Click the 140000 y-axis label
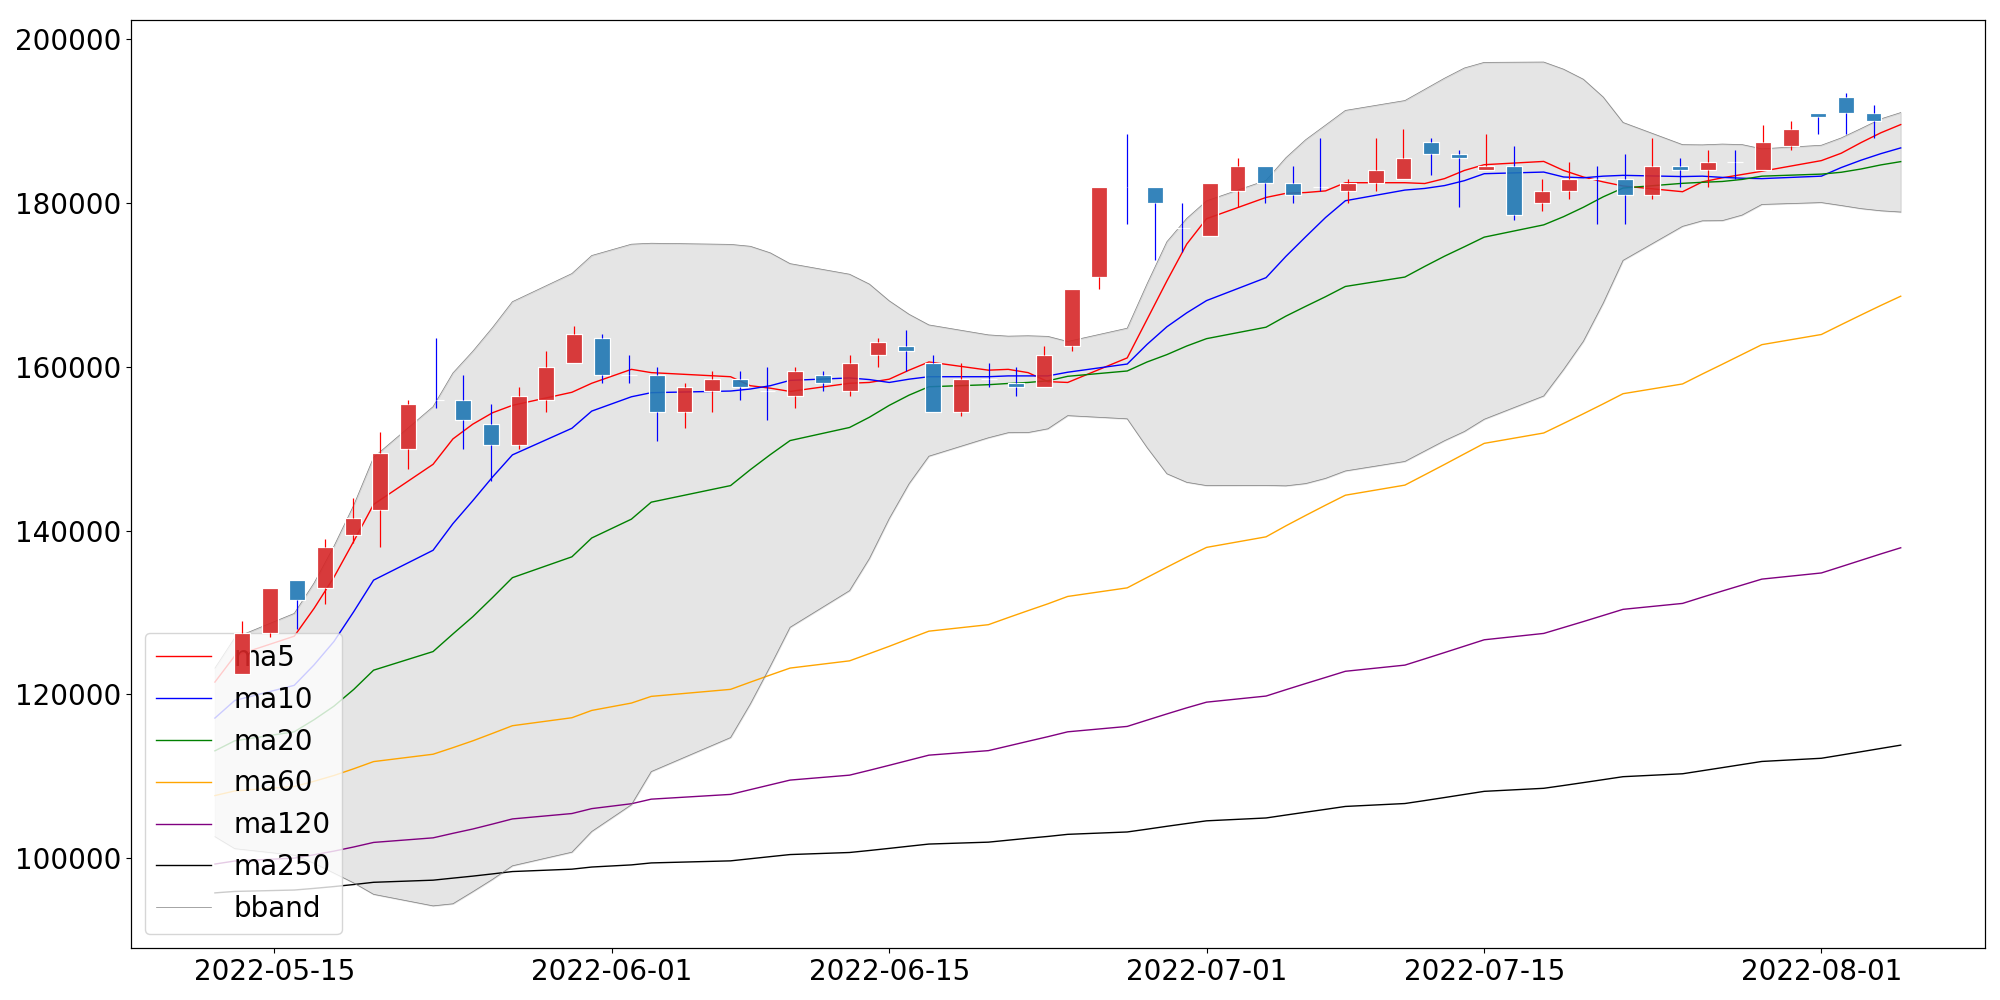This screenshot has height=1000, width=2000. (68, 532)
